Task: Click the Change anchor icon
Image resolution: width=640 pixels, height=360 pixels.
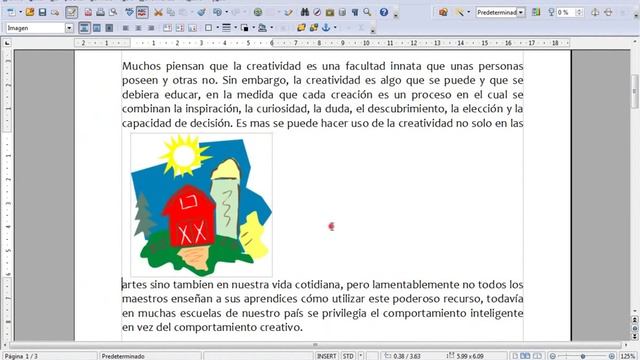Action: coord(326,28)
